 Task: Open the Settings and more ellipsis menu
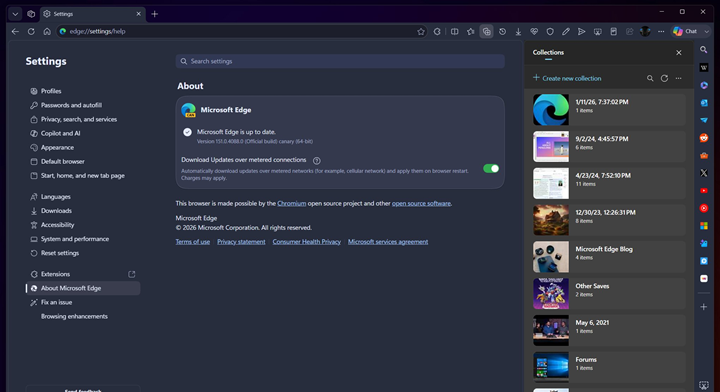tap(661, 31)
